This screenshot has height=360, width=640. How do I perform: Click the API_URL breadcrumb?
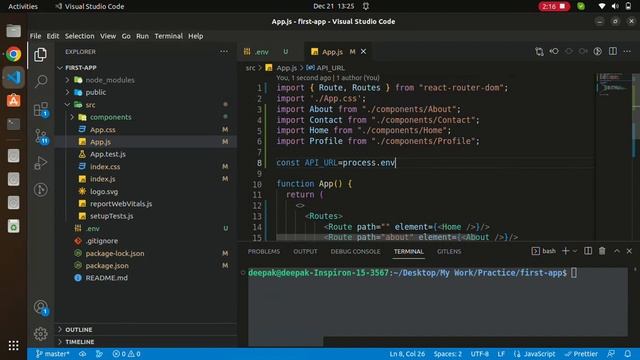326,68
